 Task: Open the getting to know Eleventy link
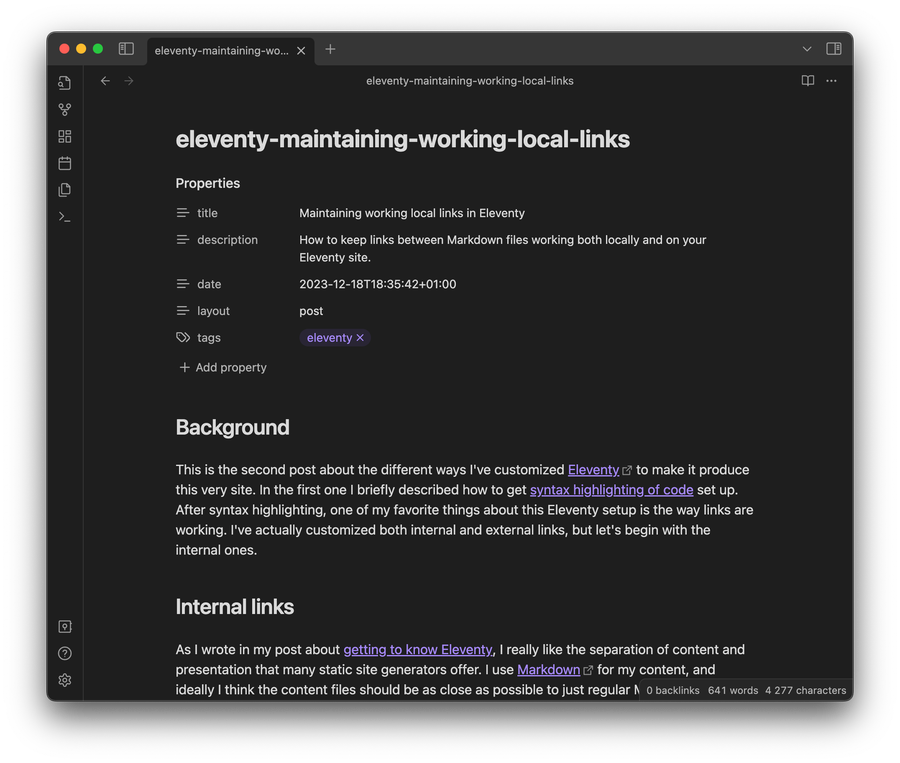pyautogui.click(x=418, y=649)
